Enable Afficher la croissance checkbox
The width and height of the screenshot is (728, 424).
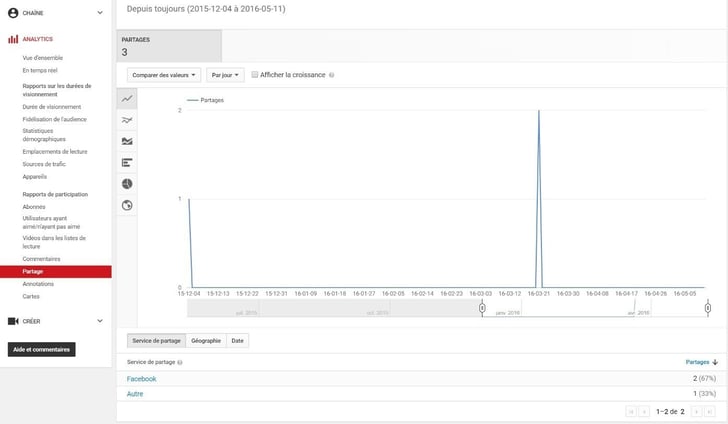pyautogui.click(x=254, y=74)
